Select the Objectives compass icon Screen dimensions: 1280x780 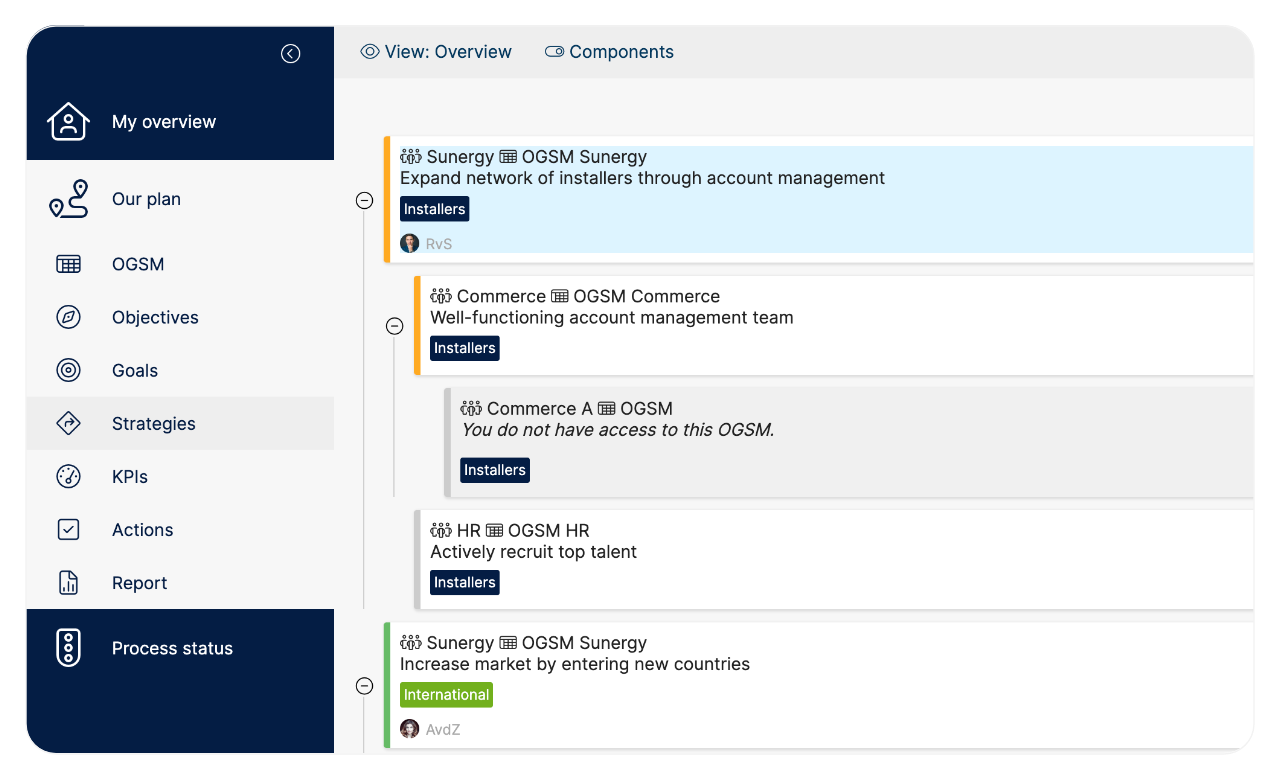(x=68, y=317)
